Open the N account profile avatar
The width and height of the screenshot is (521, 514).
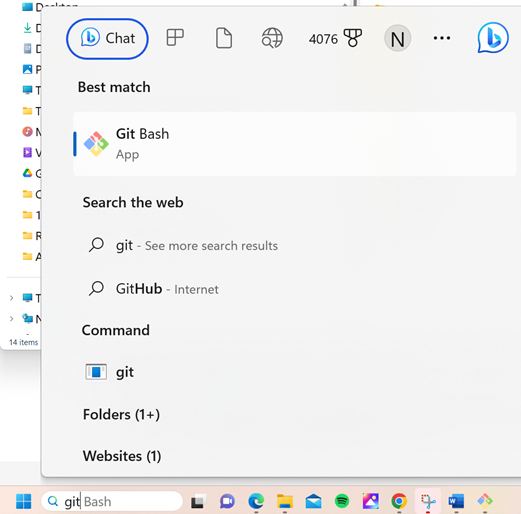coord(397,39)
